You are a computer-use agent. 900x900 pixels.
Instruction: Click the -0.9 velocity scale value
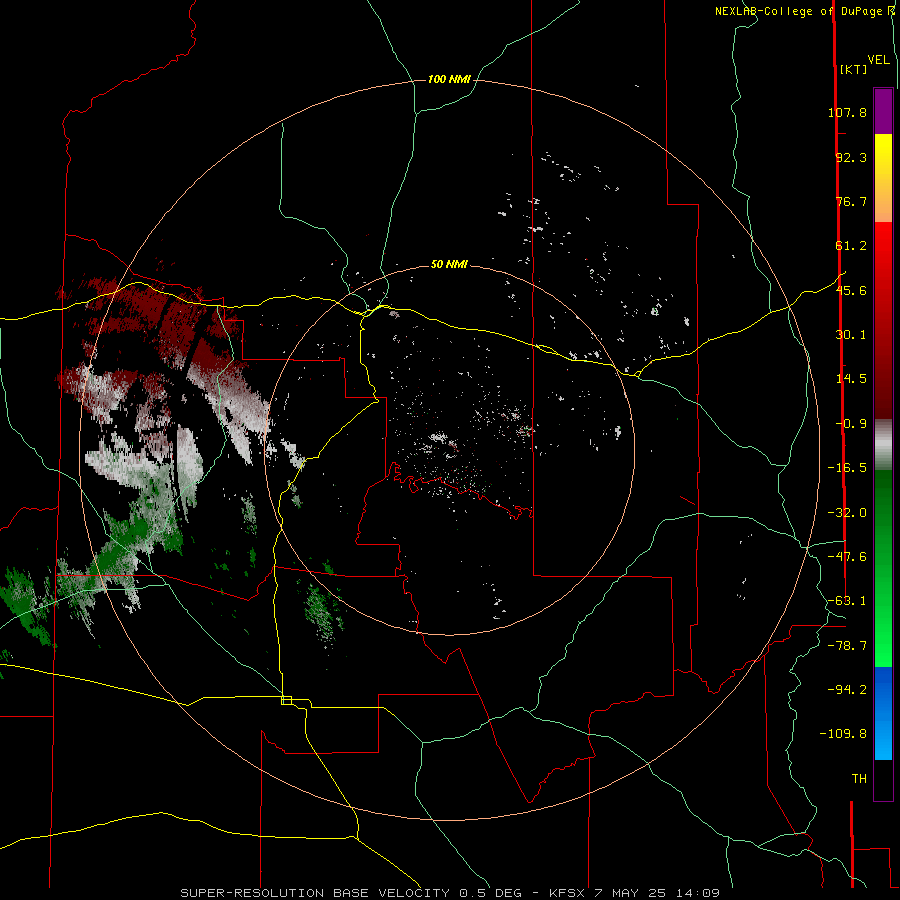click(851, 424)
